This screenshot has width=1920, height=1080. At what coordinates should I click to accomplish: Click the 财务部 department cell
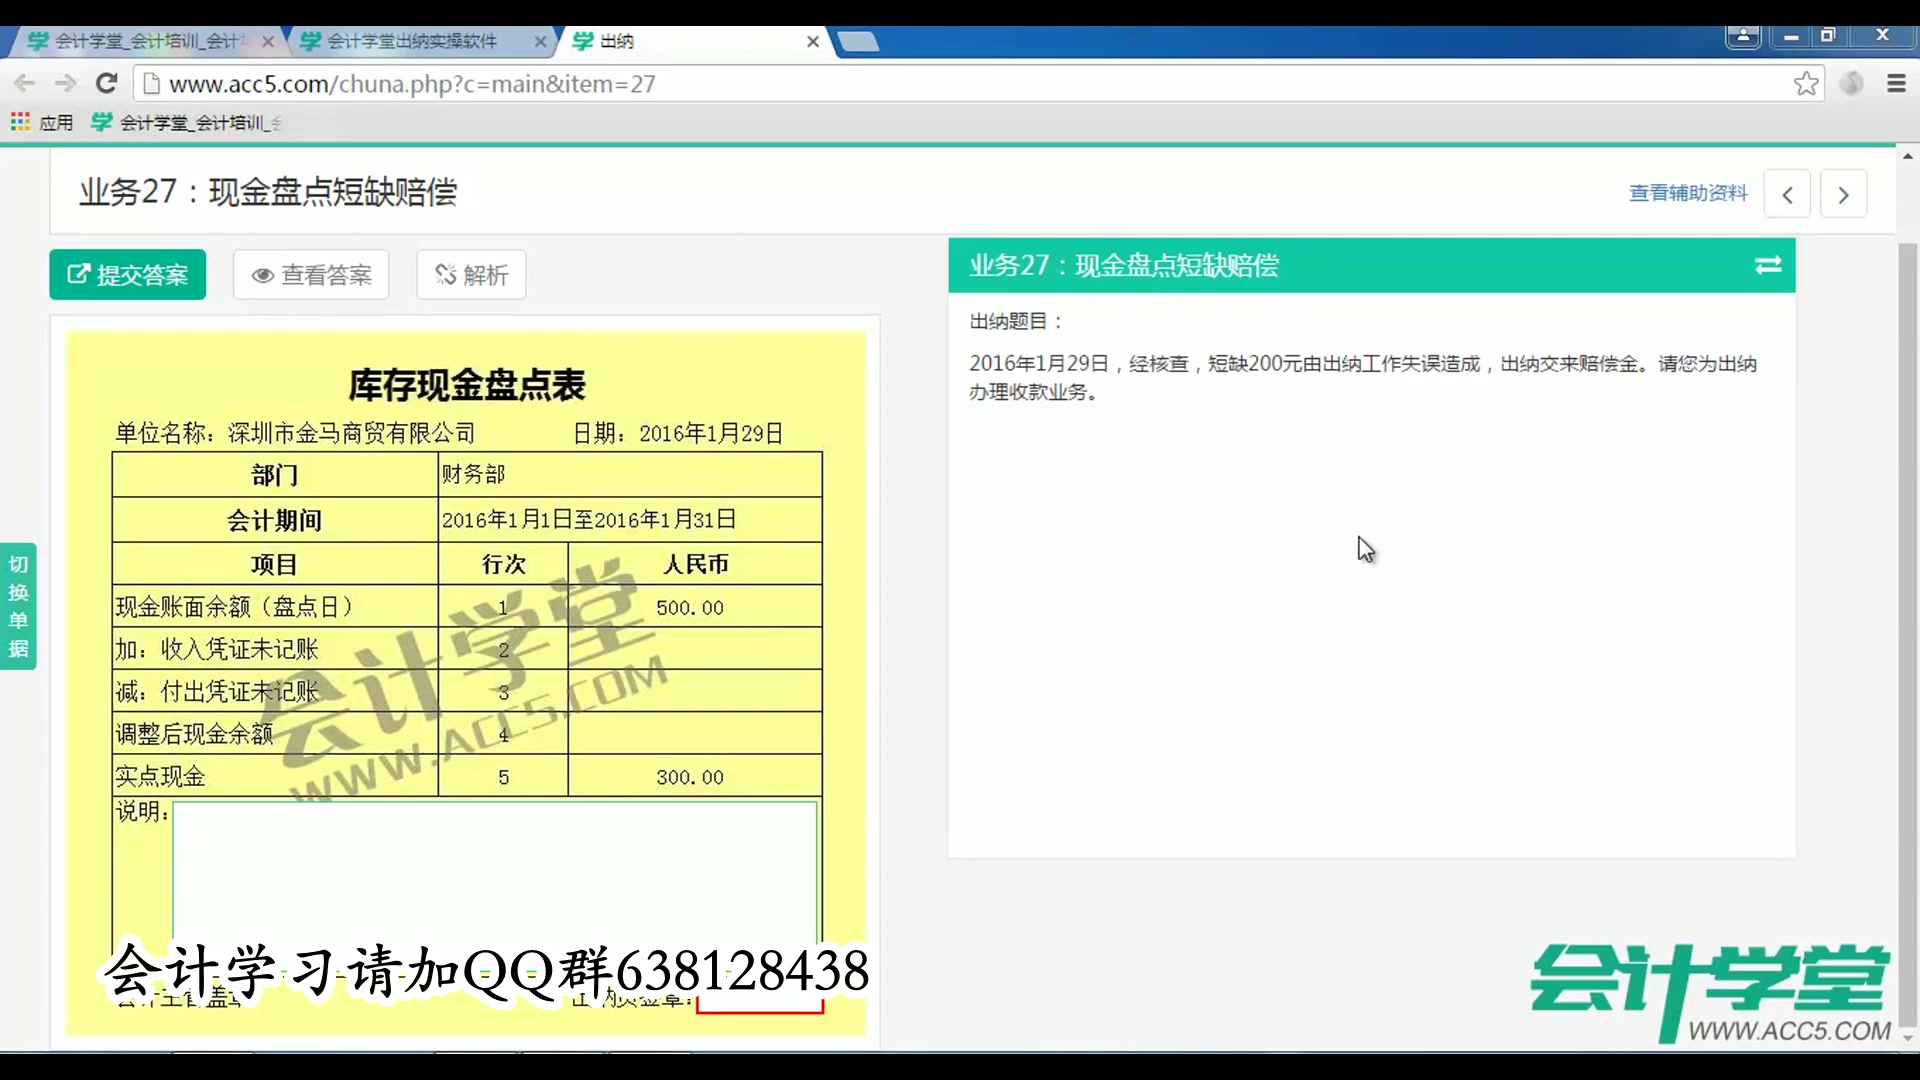(x=630, y=474)
